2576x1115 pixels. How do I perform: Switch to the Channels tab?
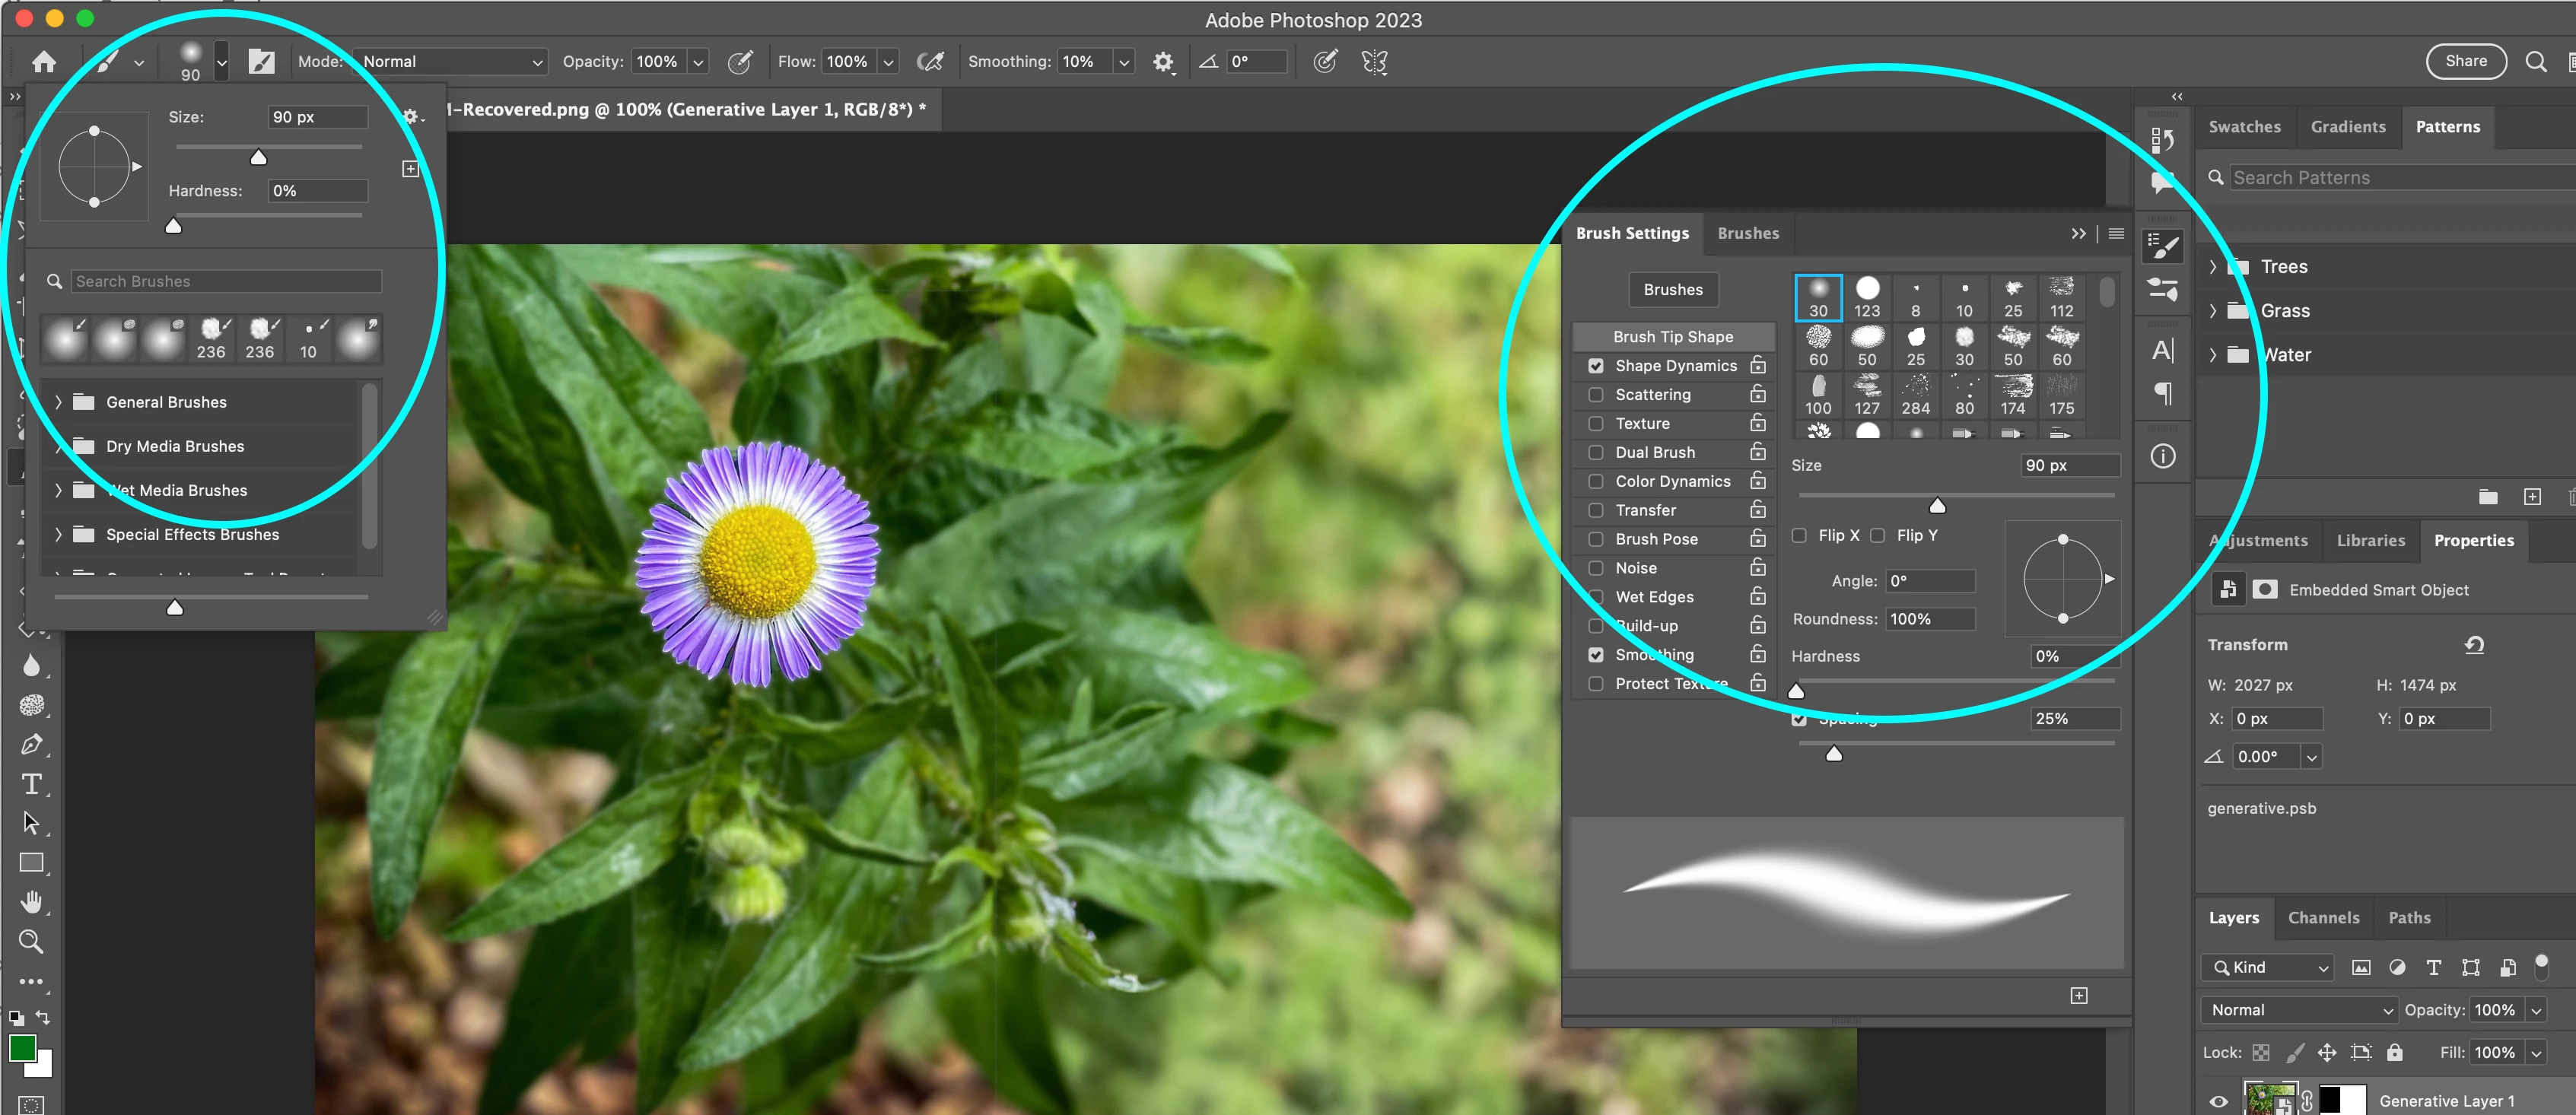click(2323, 918)
